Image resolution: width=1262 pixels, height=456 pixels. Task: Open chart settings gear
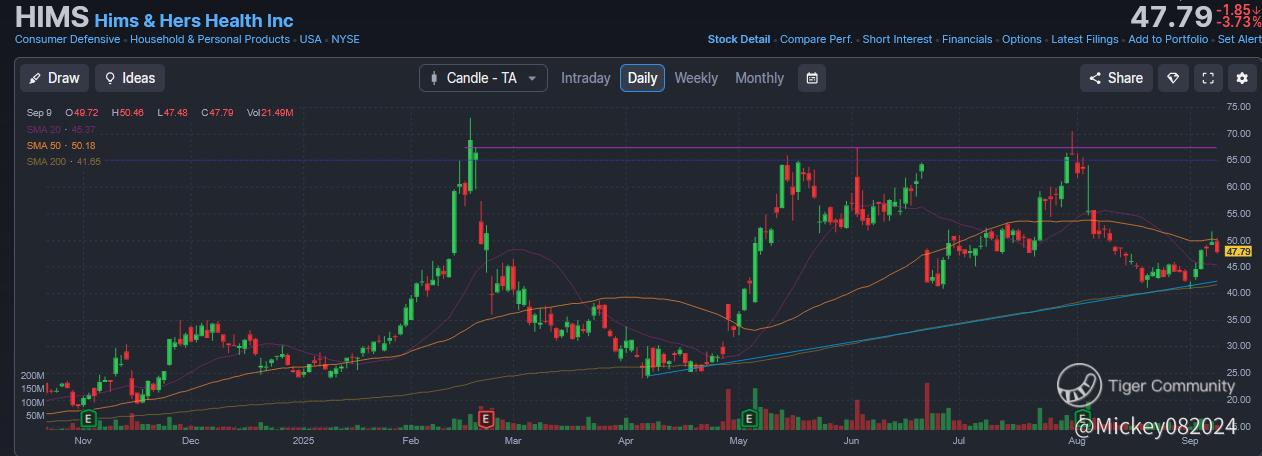[1242, 78]
